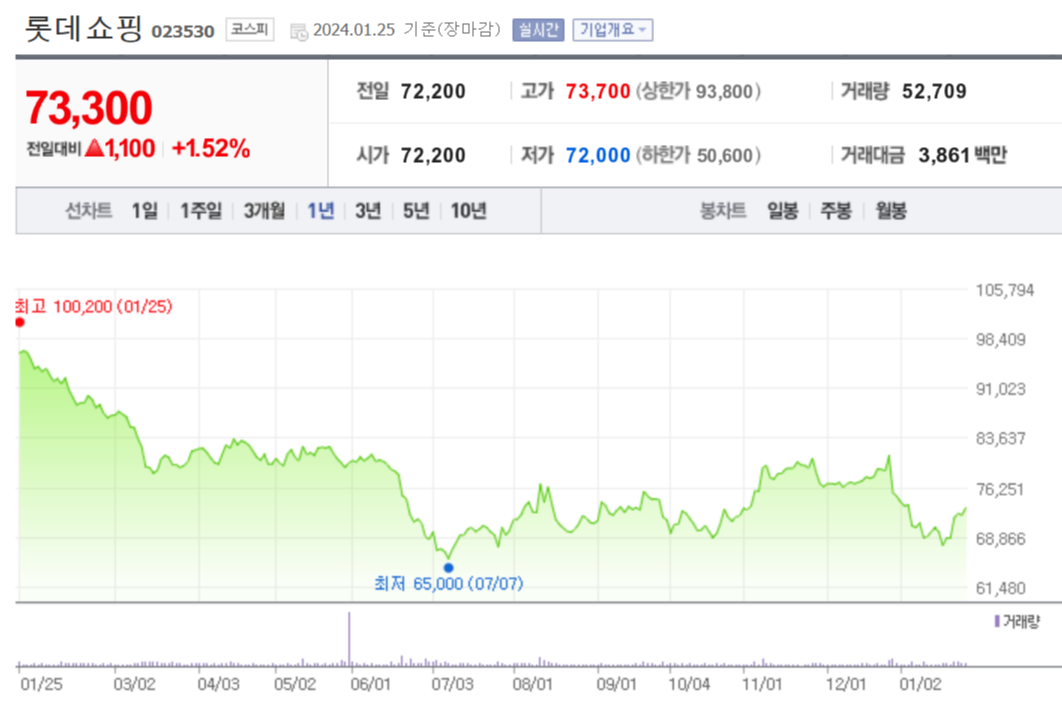
Task: Click the 최저 65,000 (07/07) label
Action: 448,583
